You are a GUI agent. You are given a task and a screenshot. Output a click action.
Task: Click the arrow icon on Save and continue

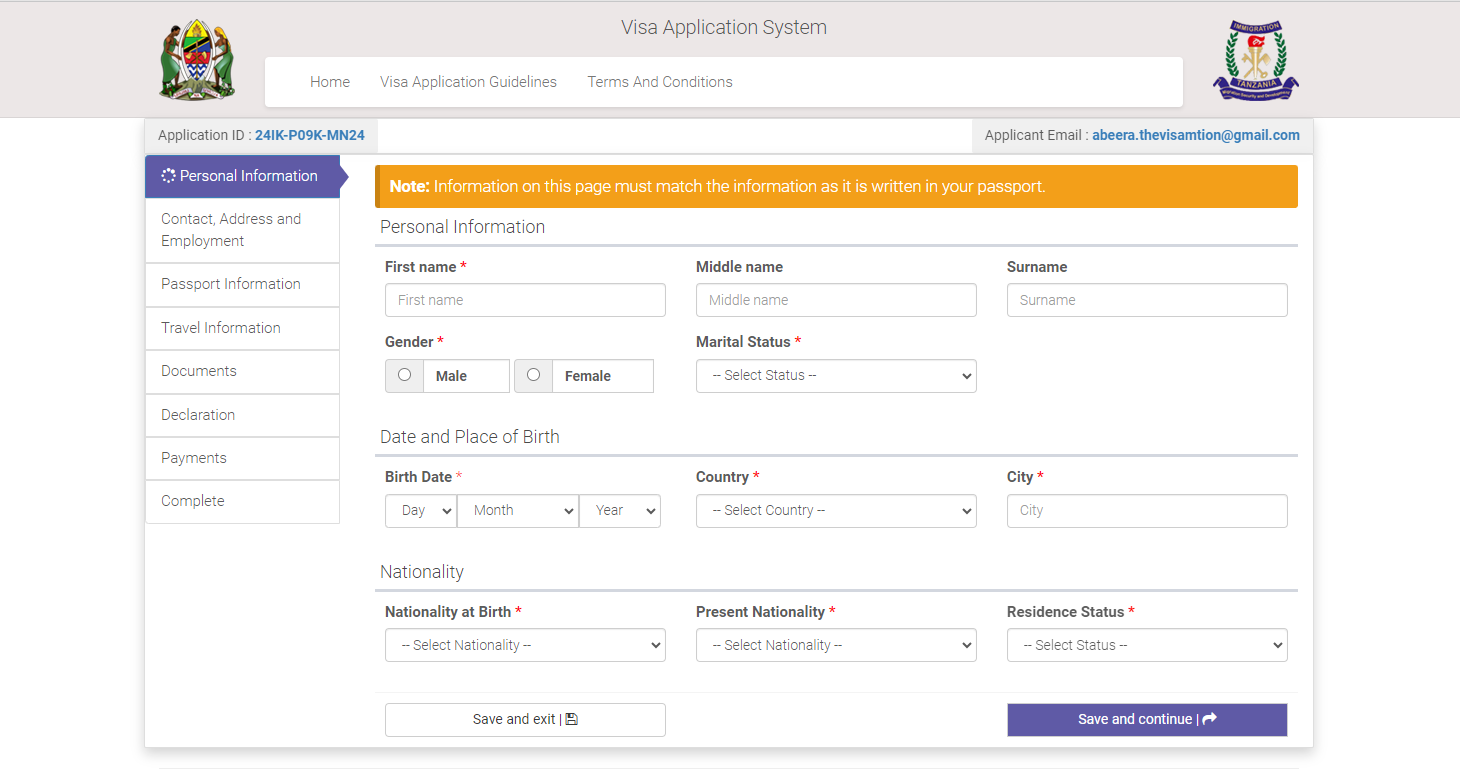[1209, 719]
